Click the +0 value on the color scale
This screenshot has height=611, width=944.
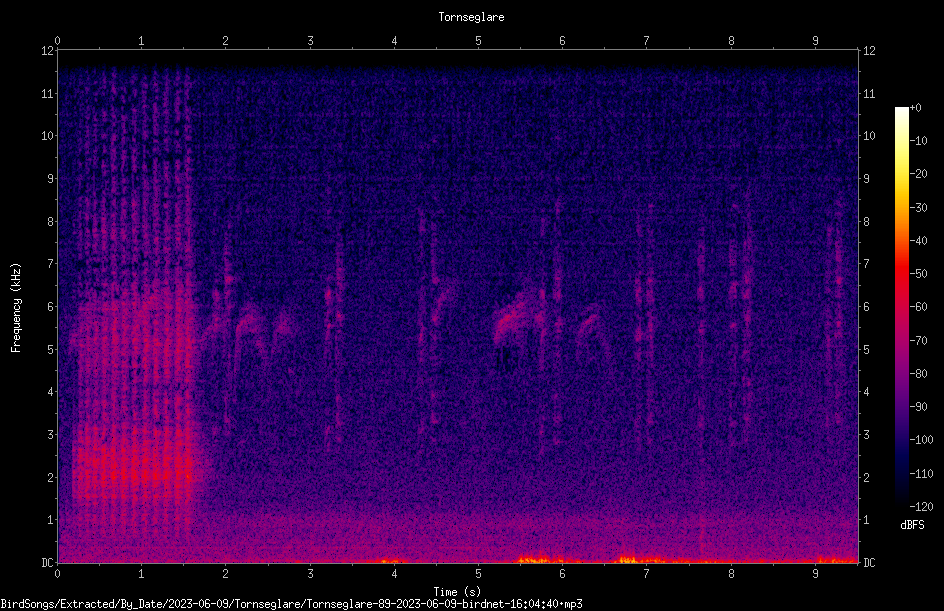point(915,108)
